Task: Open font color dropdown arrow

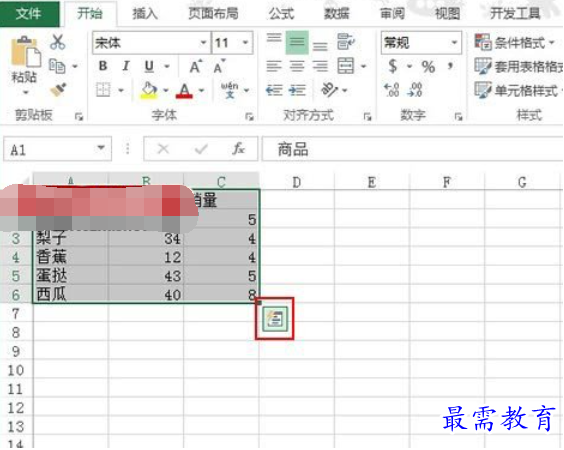Action: 201,90
